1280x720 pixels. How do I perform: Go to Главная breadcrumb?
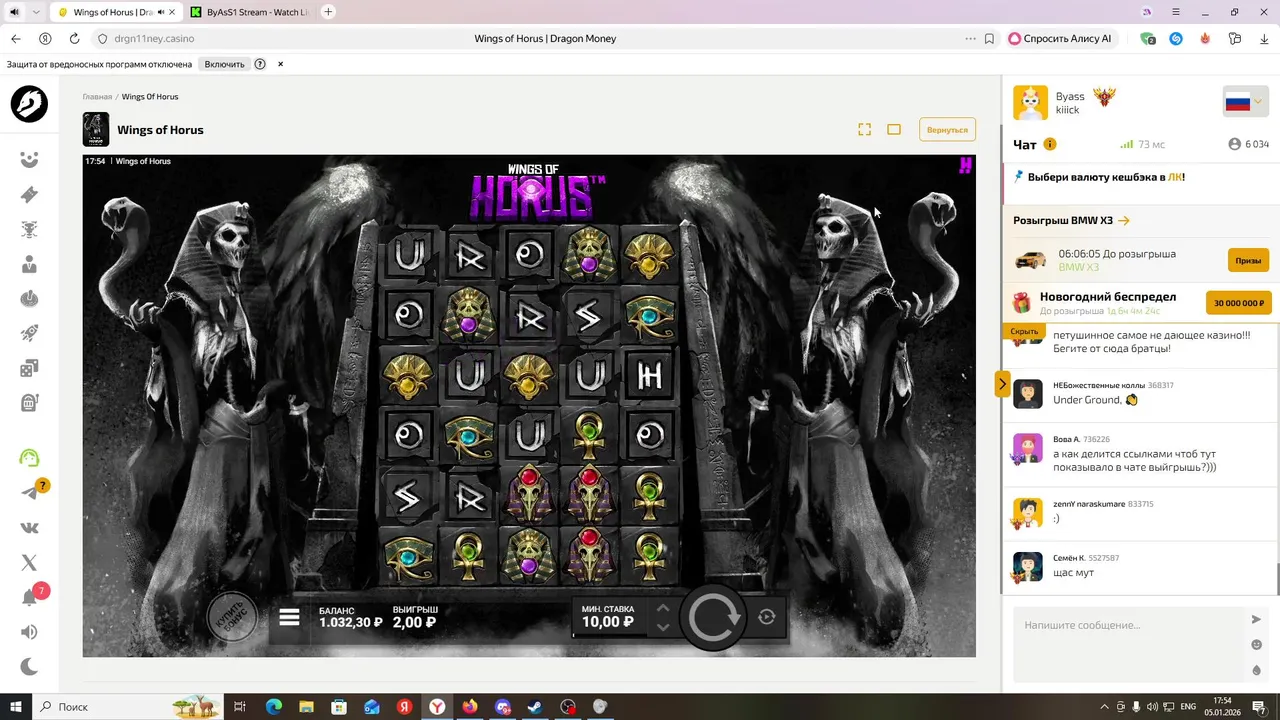pos(97,97)
